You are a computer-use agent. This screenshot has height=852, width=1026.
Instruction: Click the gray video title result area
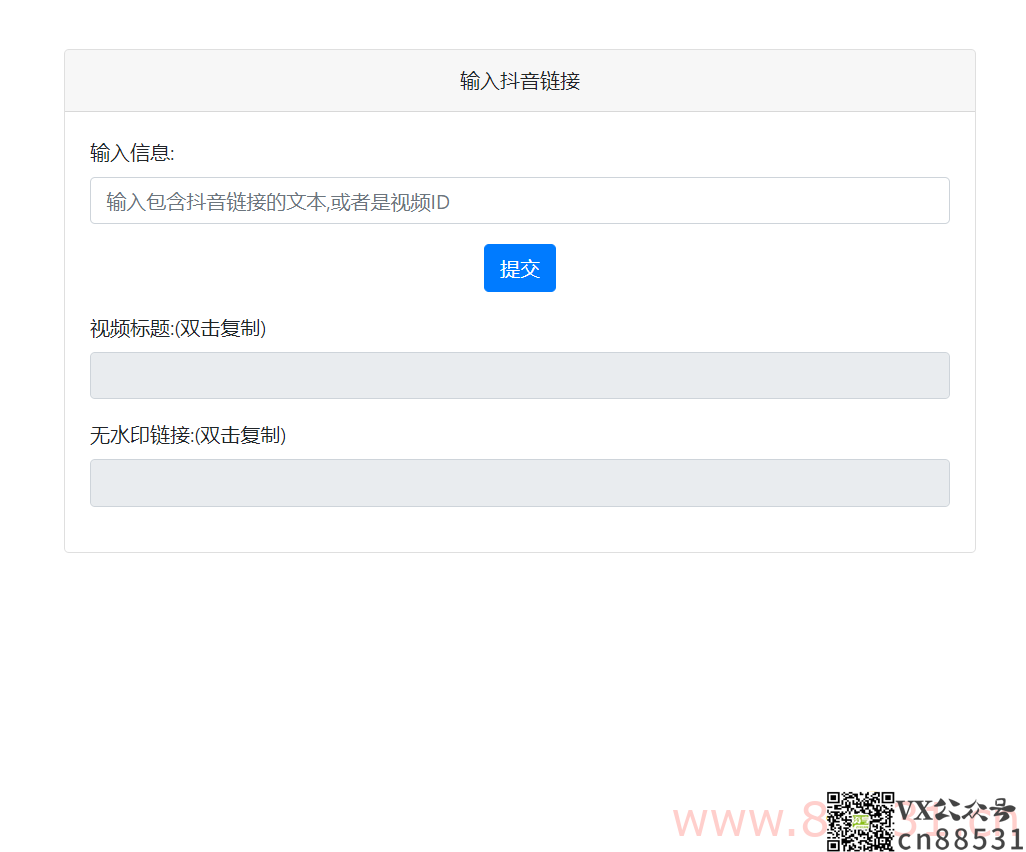coord(519,375)
